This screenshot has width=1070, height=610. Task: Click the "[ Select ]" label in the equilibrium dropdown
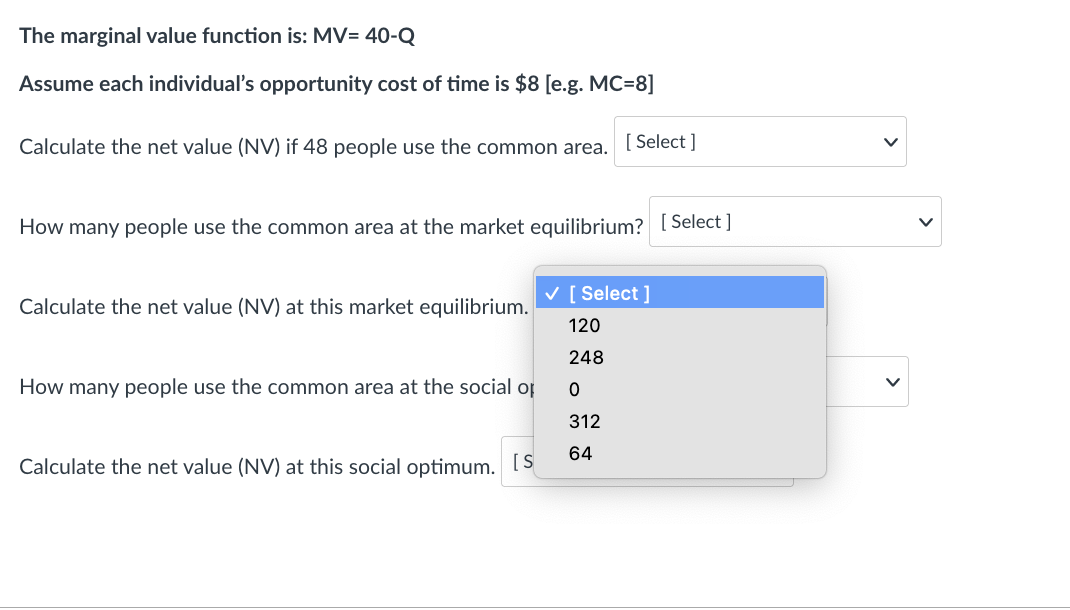(x=695, y=221)
